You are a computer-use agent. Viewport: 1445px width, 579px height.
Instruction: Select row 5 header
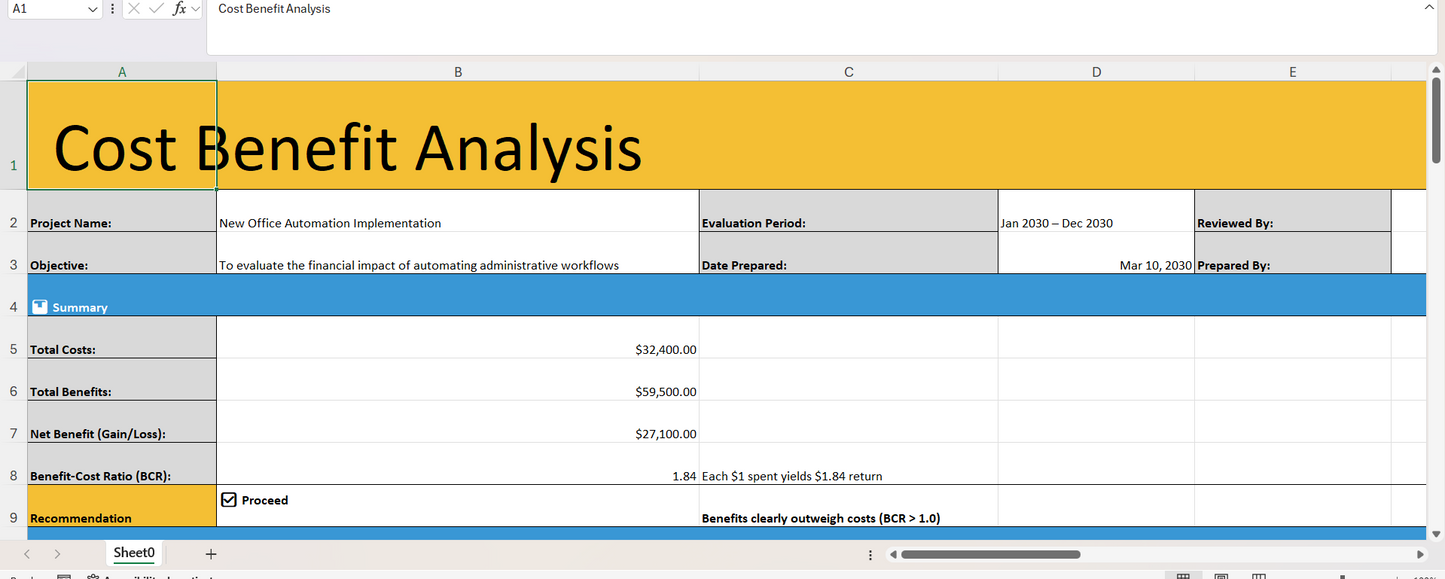(x=13, y=337)
